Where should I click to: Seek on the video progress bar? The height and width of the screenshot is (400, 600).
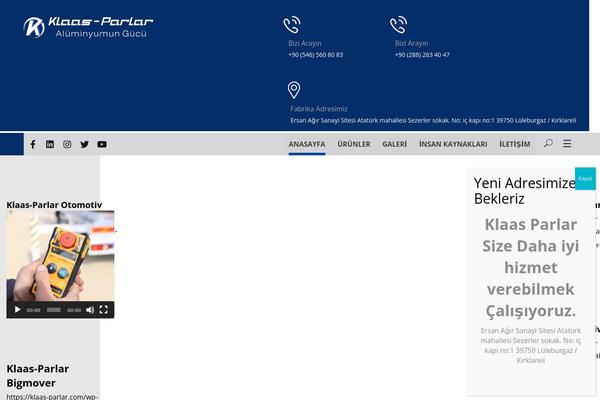tap(54, 310)
